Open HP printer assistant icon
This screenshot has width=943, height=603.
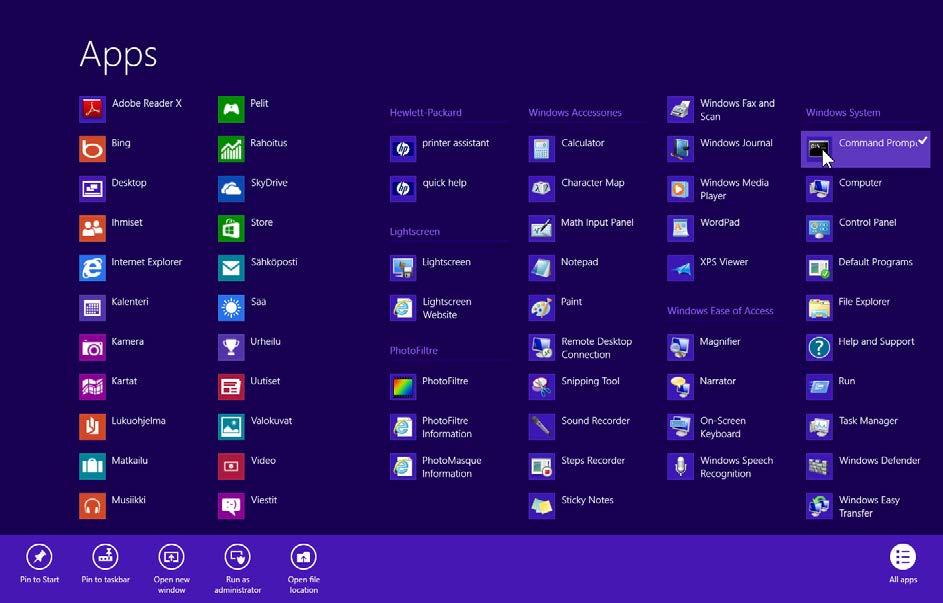(403, 149)
